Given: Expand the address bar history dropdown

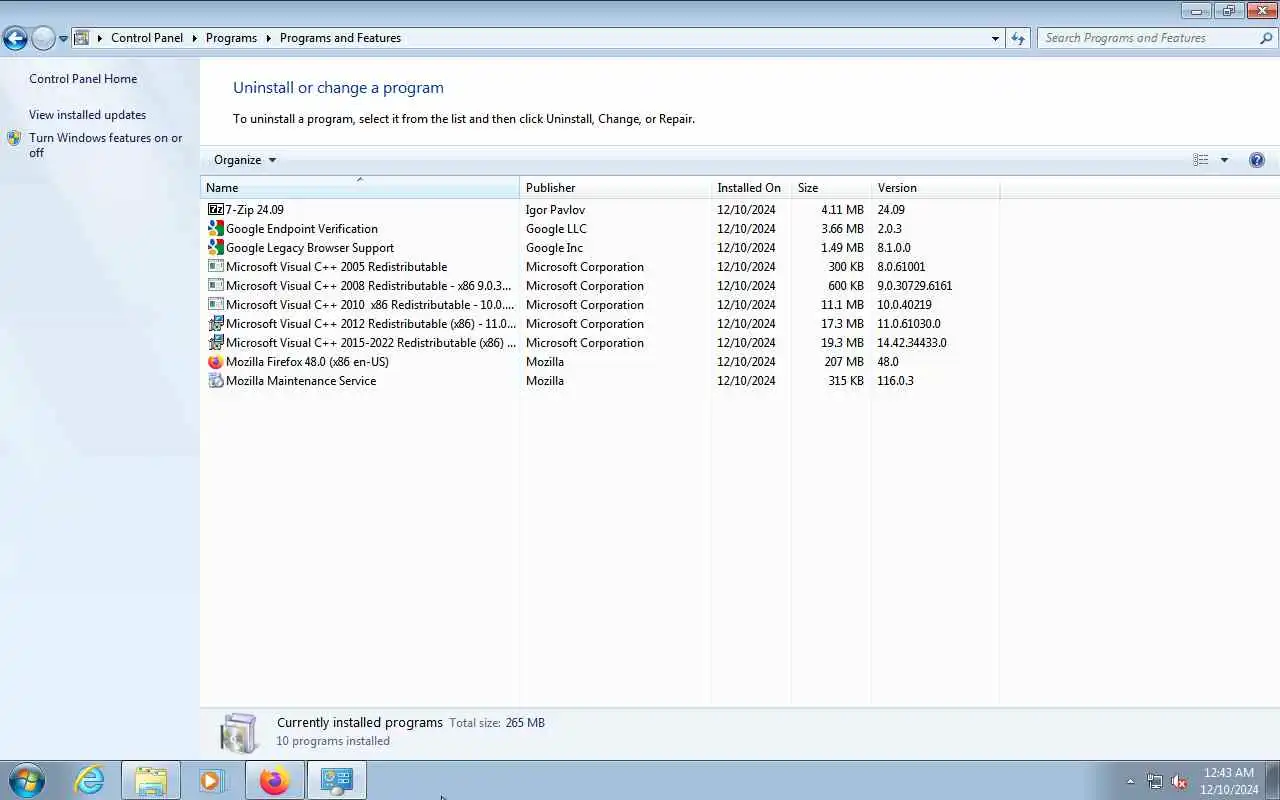Looking at the screenshot, I should point(995,38).
